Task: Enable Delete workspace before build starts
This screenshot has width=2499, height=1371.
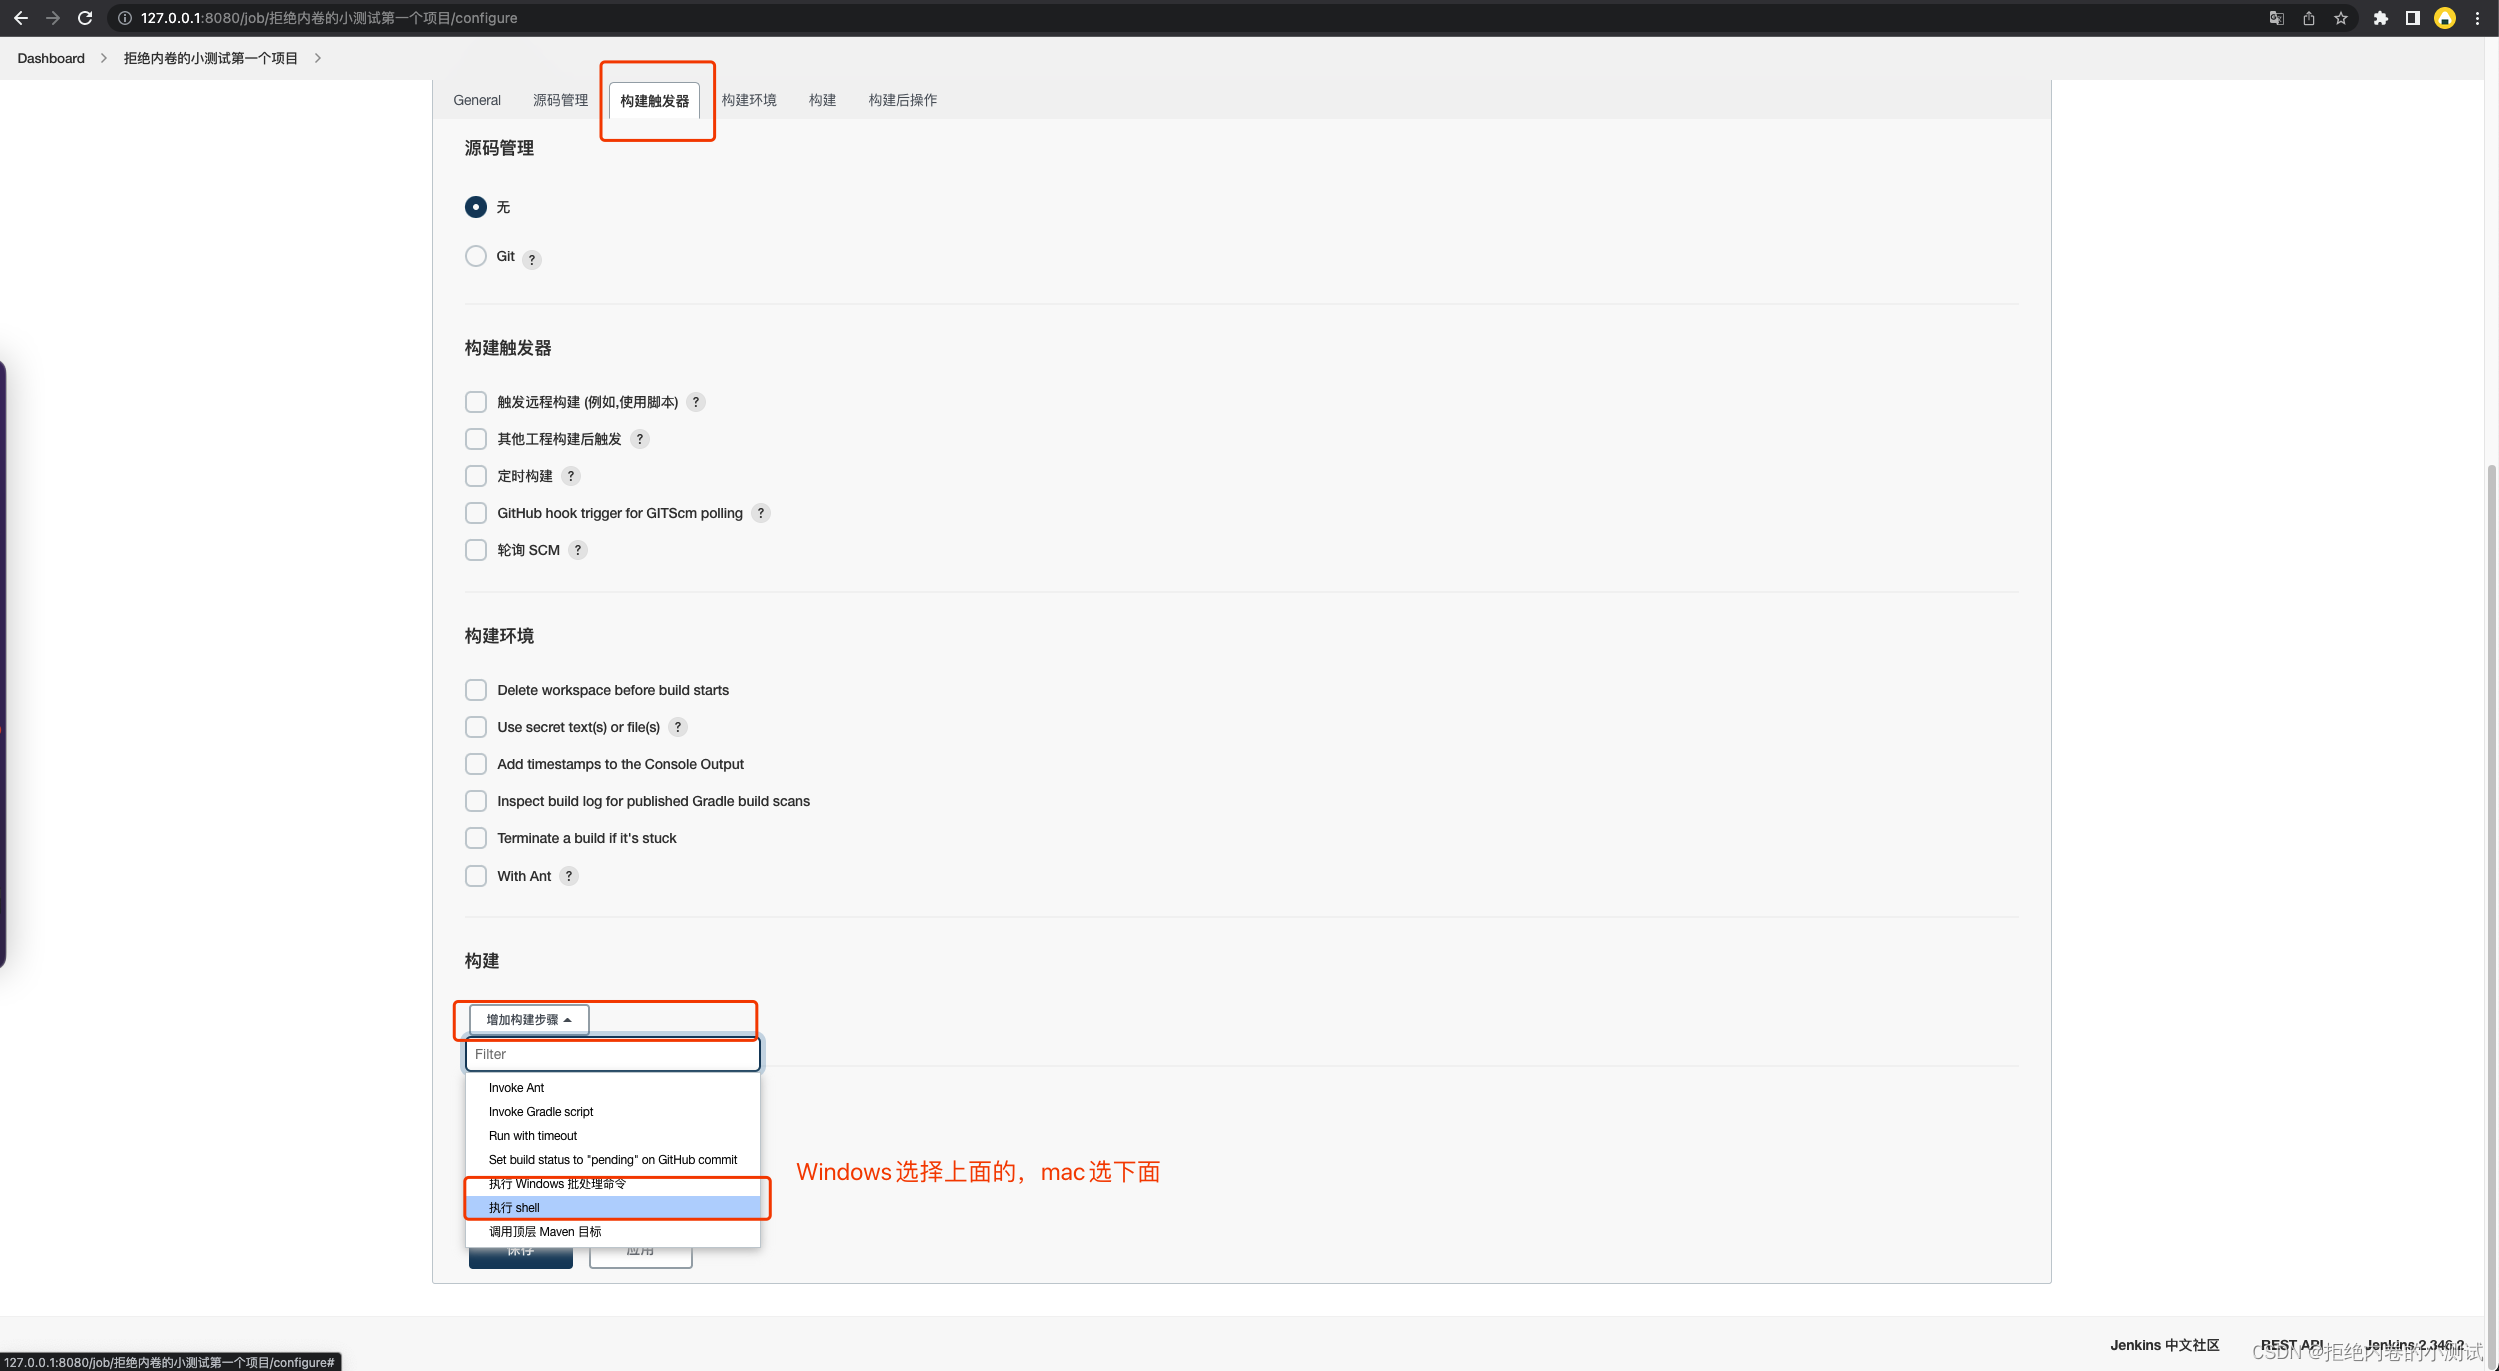Action: click(476, 690)
